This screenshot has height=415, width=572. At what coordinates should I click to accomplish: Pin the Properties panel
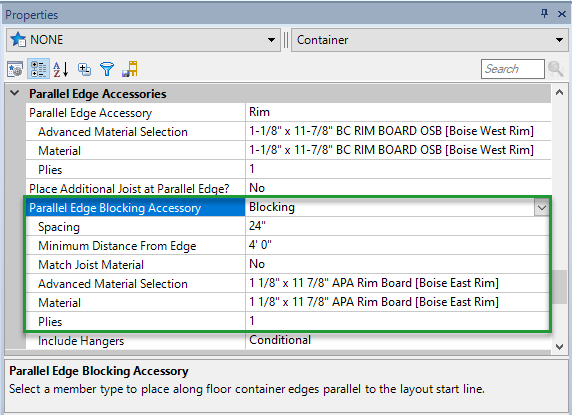[x=544, y=14]
